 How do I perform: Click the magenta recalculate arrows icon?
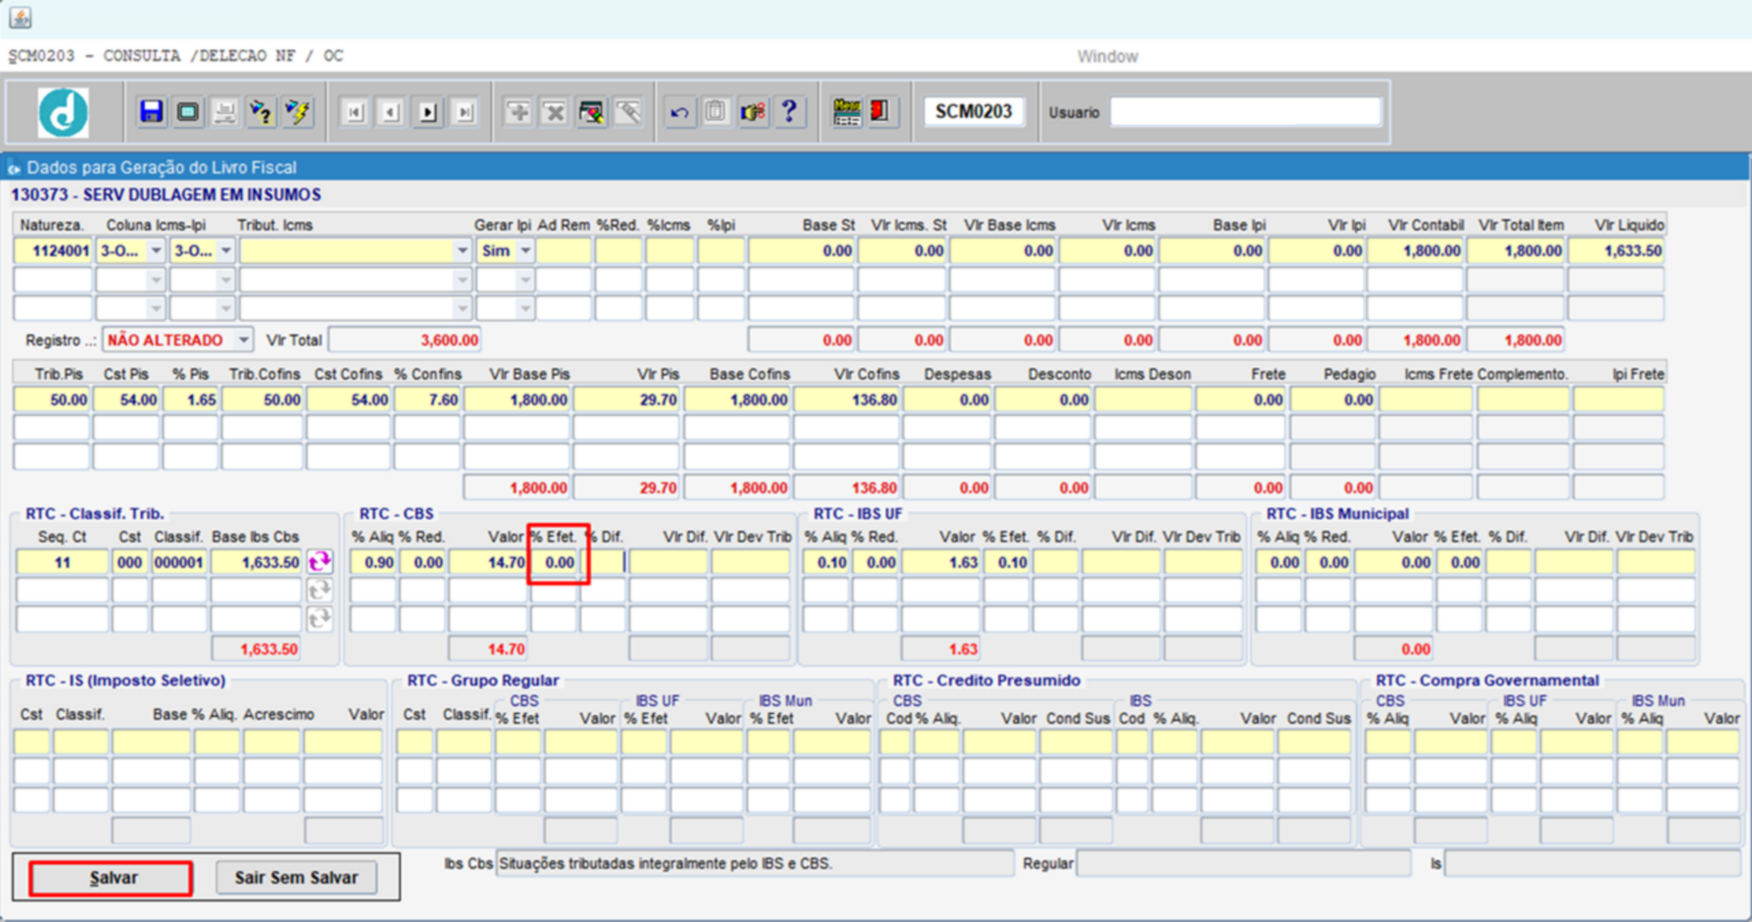(x=320, y=562)
